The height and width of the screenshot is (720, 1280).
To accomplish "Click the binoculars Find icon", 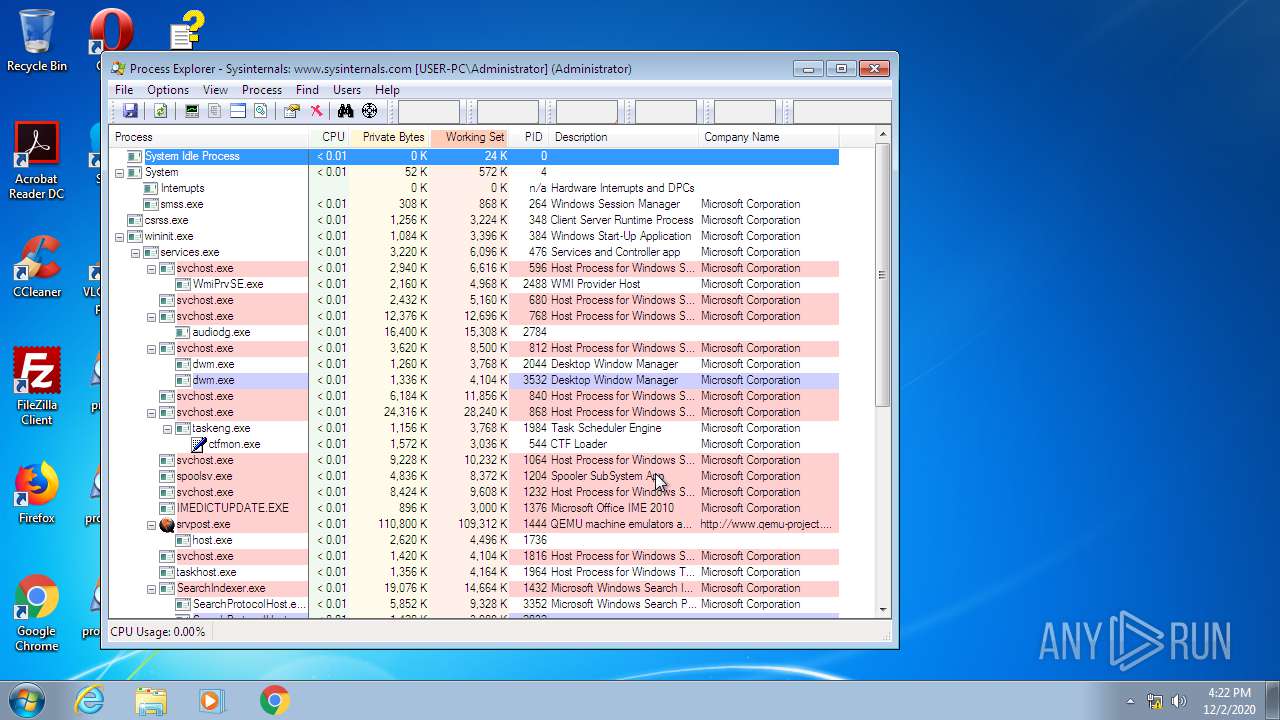I will [x=346, y=111].
